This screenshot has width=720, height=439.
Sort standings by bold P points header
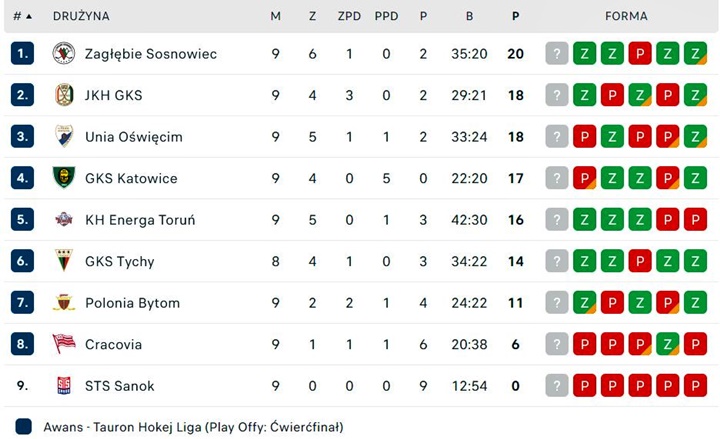(x=515, y=17)
